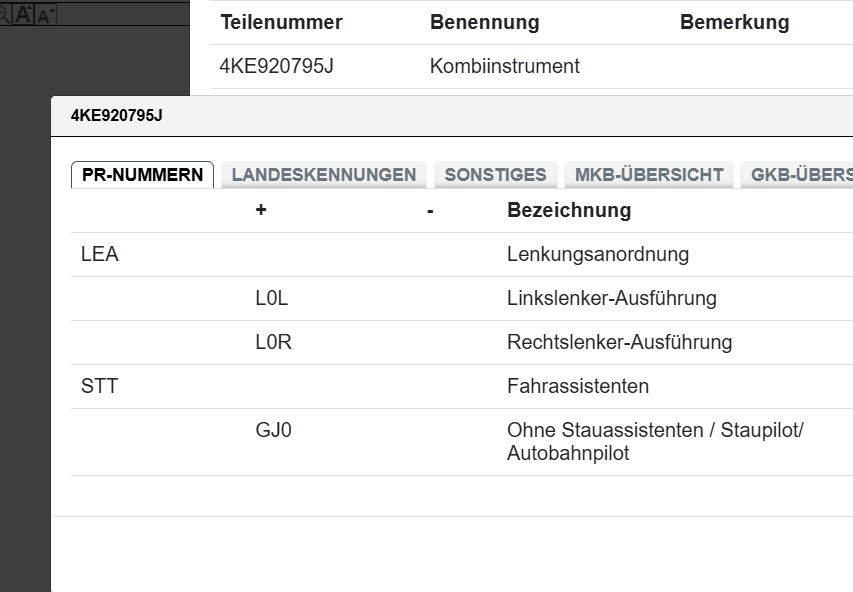Select the SONSTIGES tab
The image size is (853, 592).
click(x=495, y=175)
